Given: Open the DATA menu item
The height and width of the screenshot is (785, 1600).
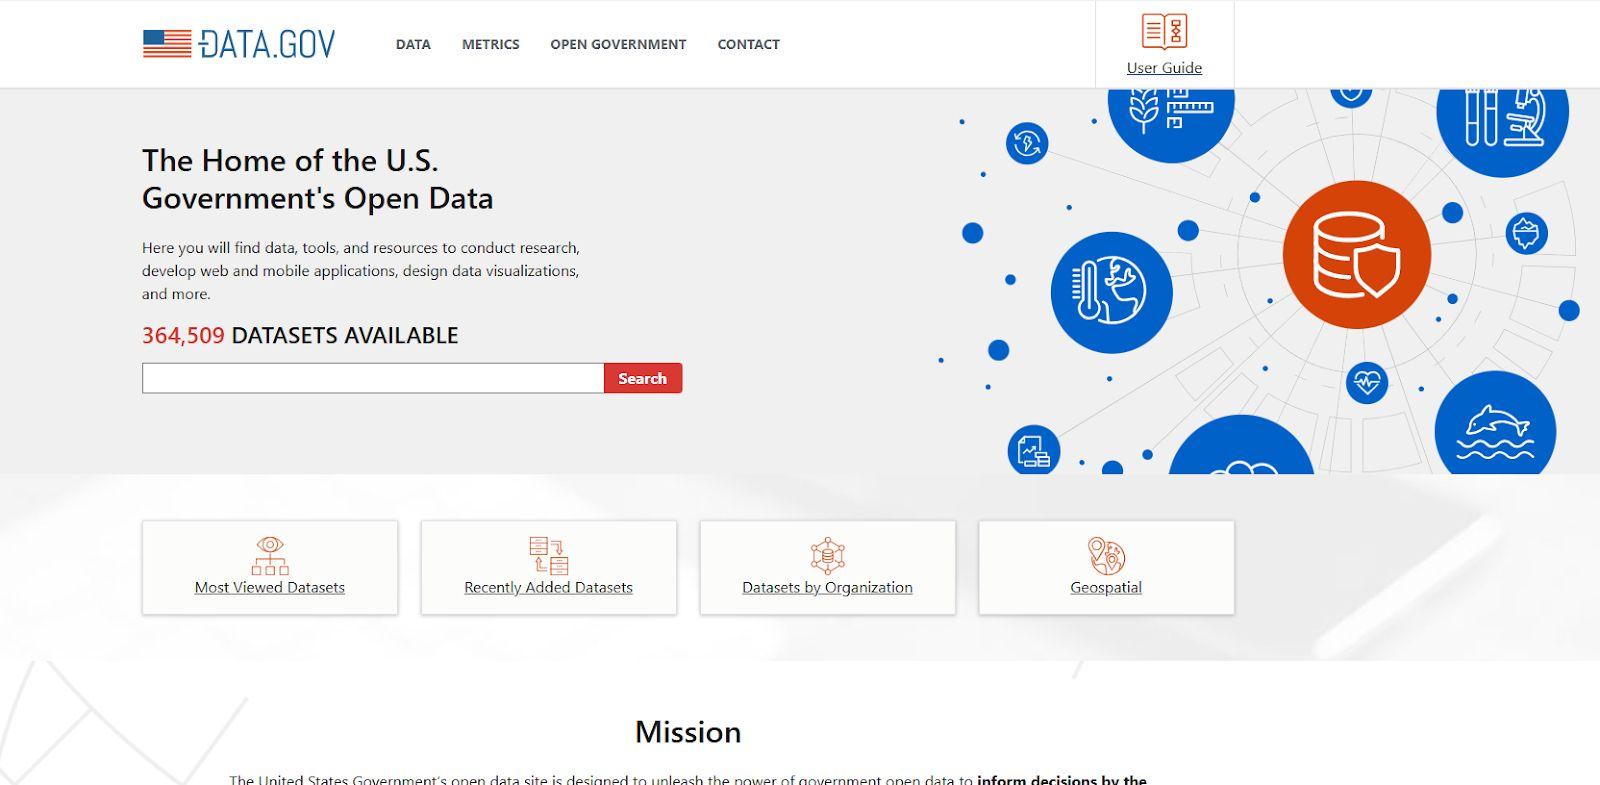Looking at the screenshot, I should [x=413, y=44].
